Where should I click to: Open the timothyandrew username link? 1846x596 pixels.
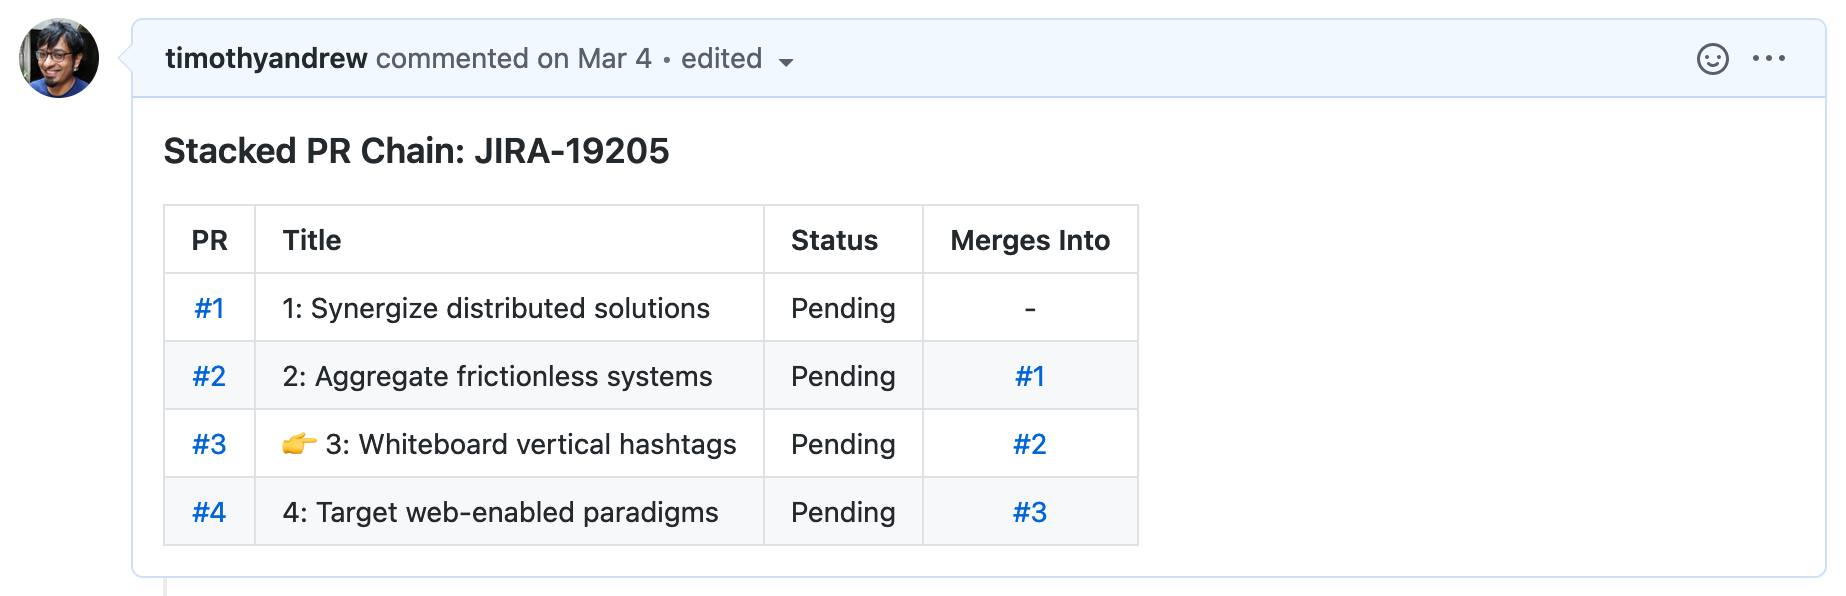266,59
